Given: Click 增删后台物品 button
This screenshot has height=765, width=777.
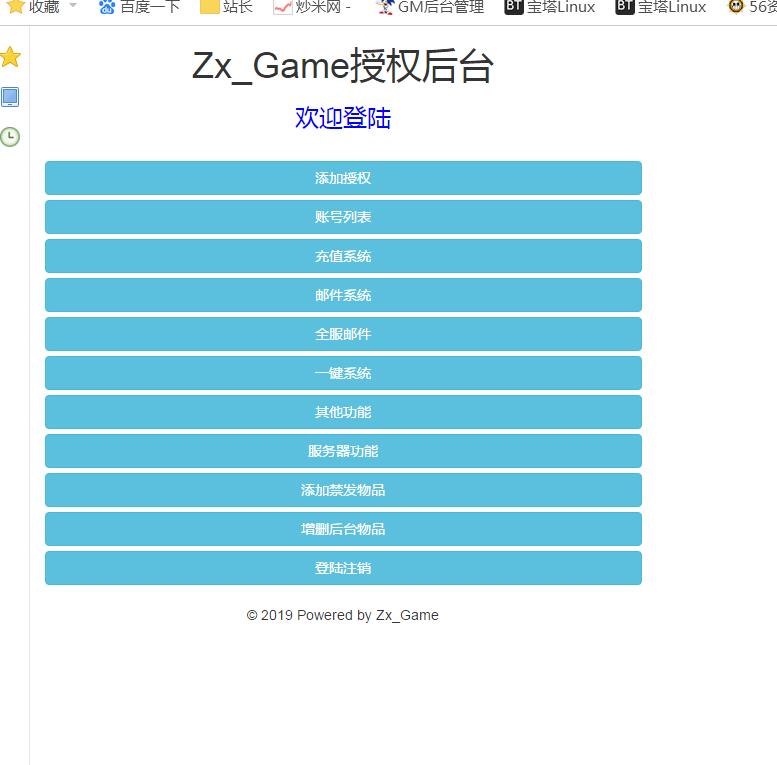Looking at the screenshot, I should (x=343, y=529).
